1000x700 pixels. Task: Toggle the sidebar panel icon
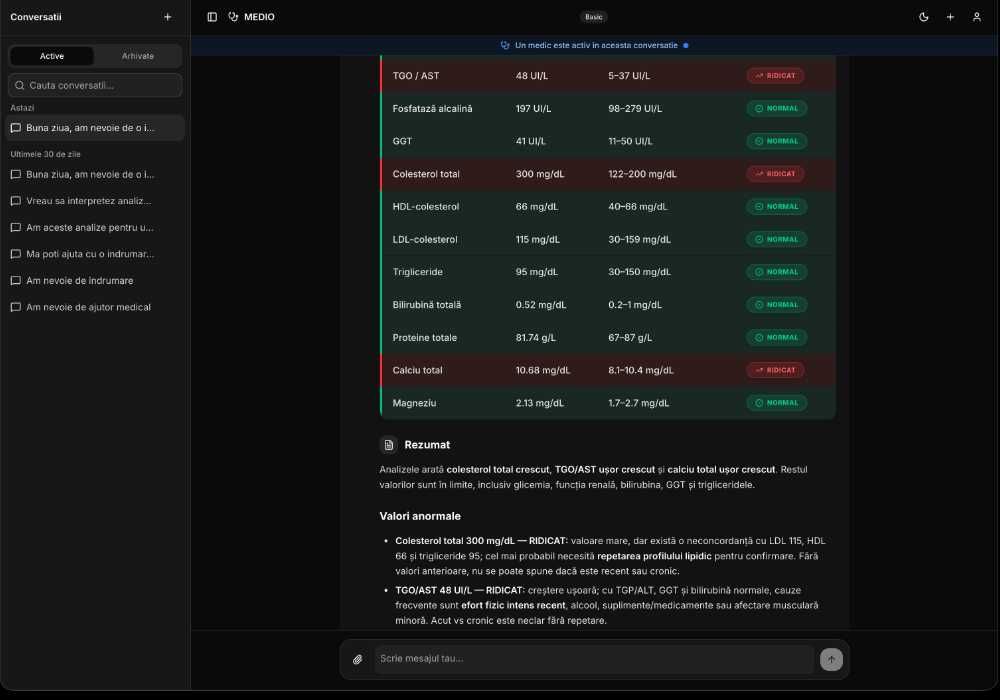(212, 17)
